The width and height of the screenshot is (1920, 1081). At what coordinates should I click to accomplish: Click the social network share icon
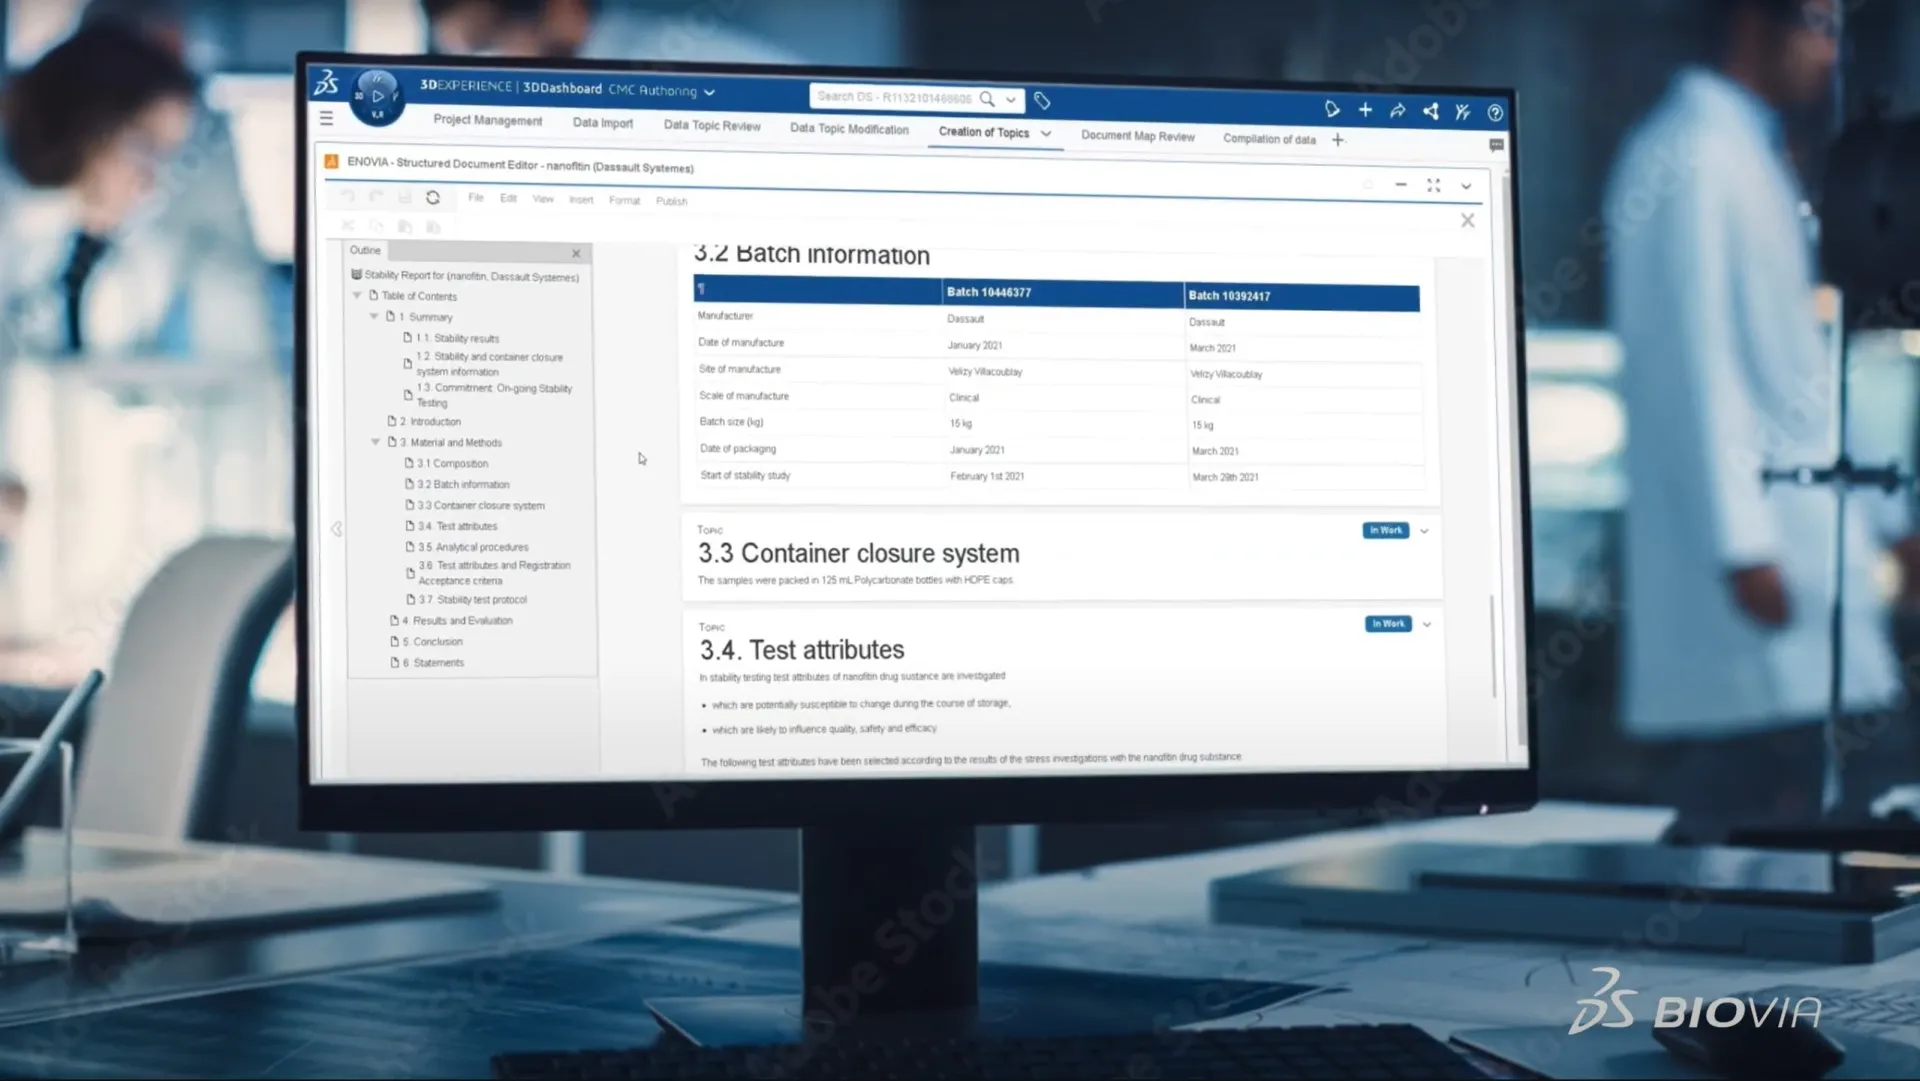pos(1431,112)
